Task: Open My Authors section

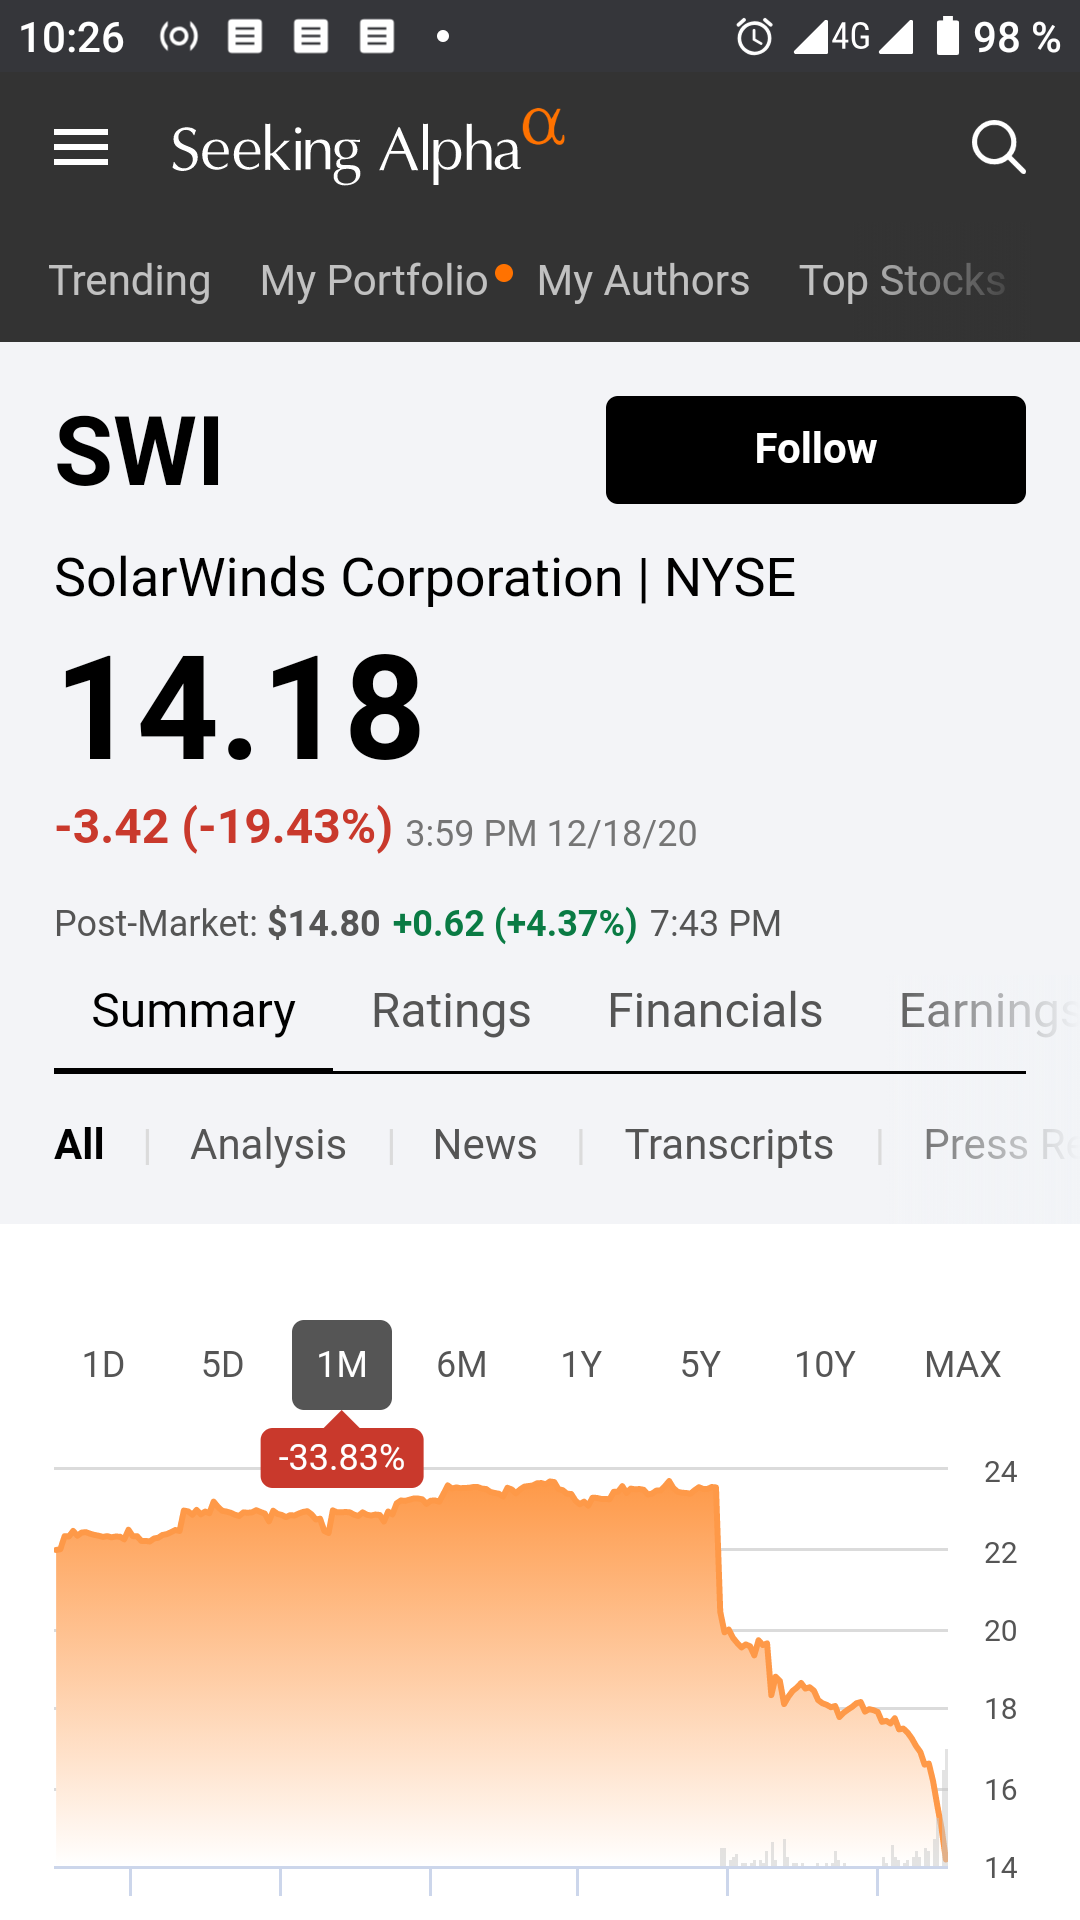Action: click(643, 281)
